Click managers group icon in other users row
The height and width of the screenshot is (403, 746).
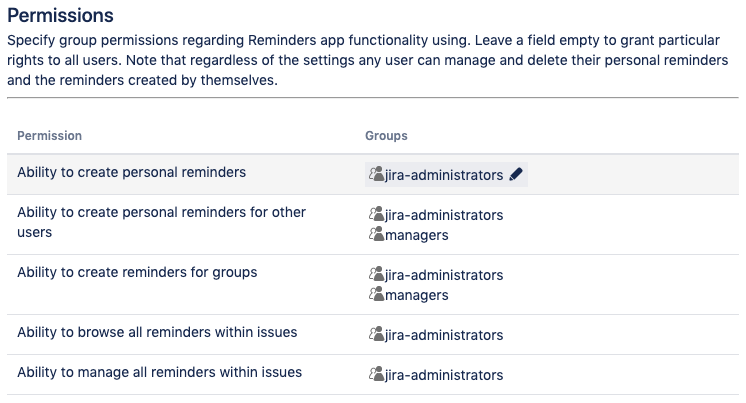pos(377,235)
